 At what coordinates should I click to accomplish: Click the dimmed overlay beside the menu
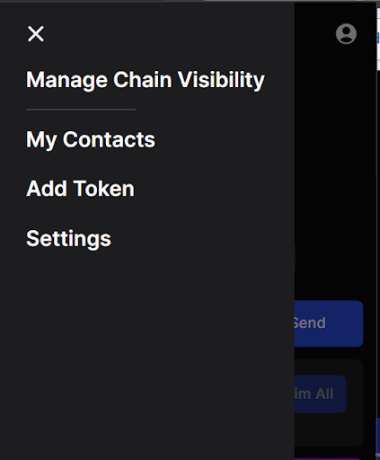click(333, 167)
